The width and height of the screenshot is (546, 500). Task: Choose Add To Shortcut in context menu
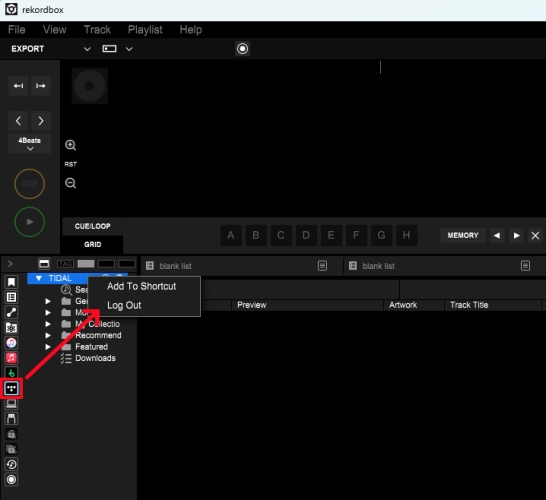point(142,286)
